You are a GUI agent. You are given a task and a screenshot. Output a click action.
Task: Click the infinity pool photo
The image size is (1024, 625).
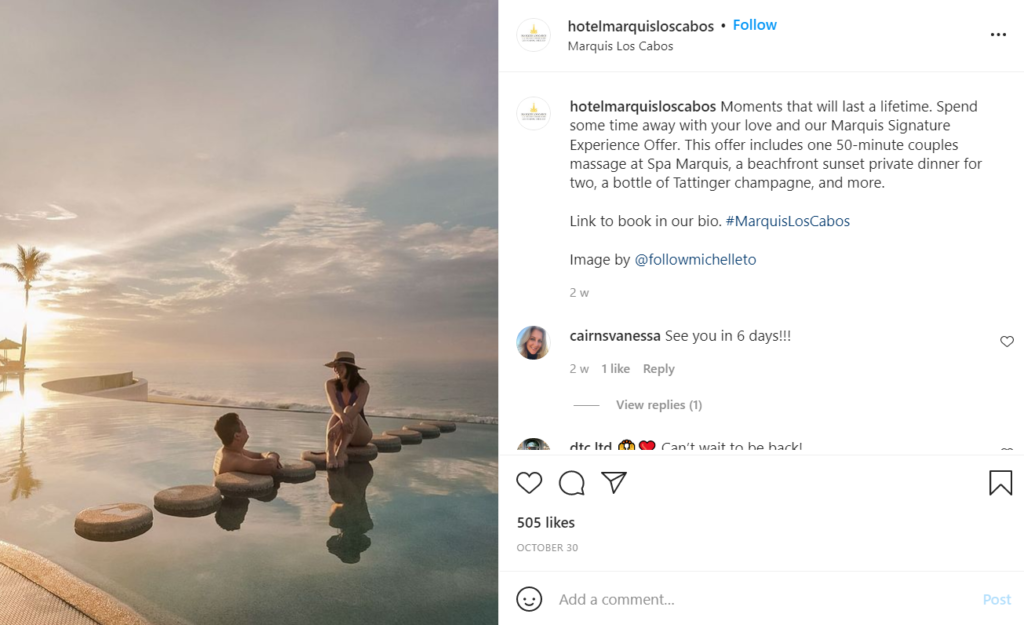[x=249, y=312]
